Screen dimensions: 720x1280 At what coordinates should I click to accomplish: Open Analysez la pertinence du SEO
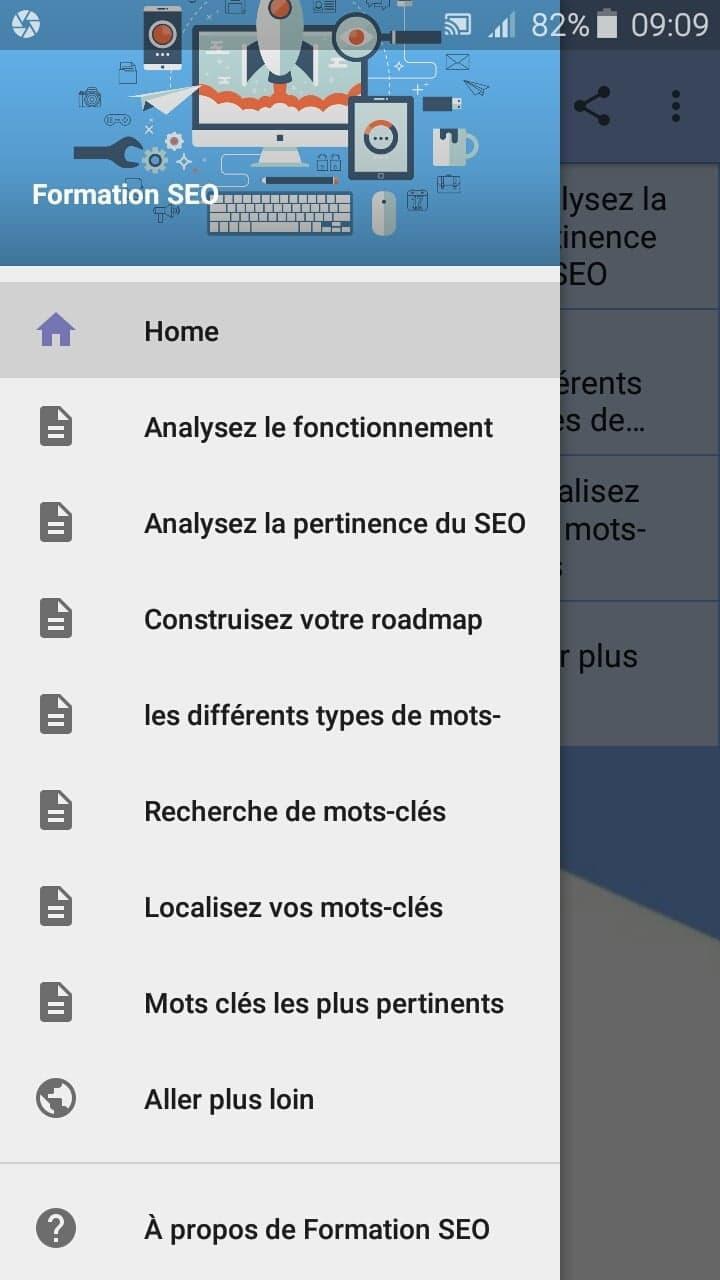(334, 523)
